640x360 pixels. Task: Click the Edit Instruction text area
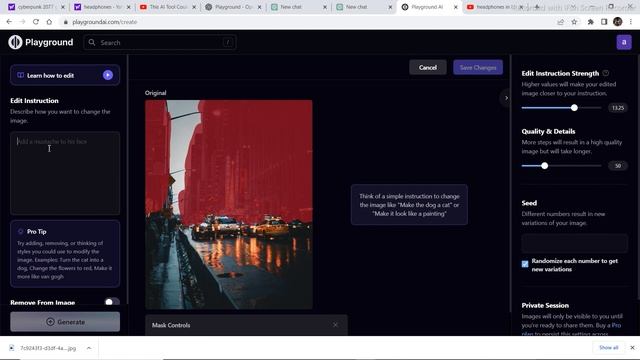pyautogui.click(x=65, y=173)
